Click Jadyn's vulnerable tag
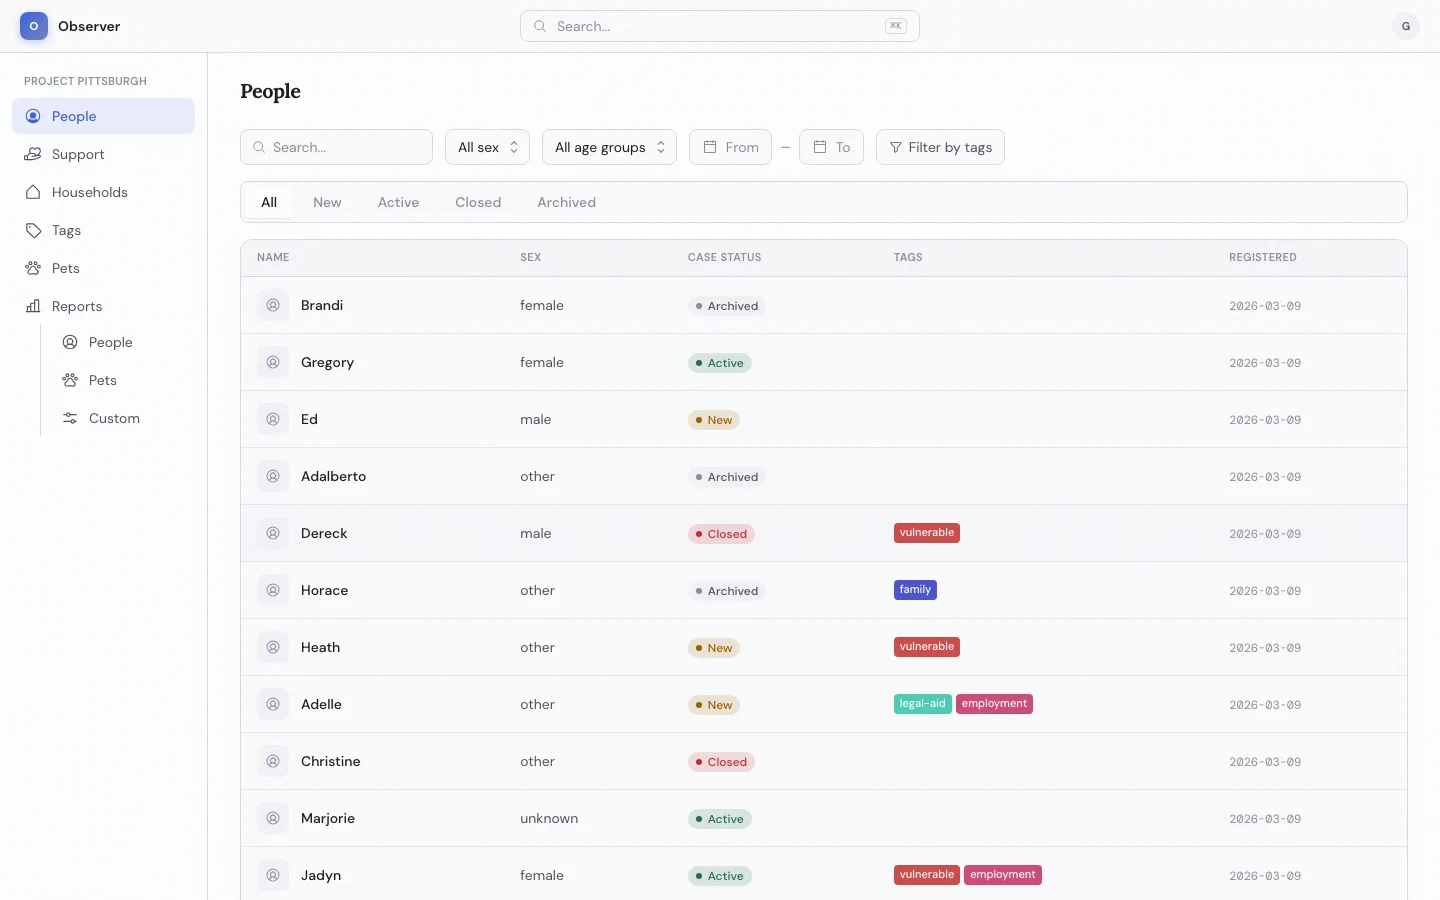Screen dimensions: 1440x900 point(927,875)
